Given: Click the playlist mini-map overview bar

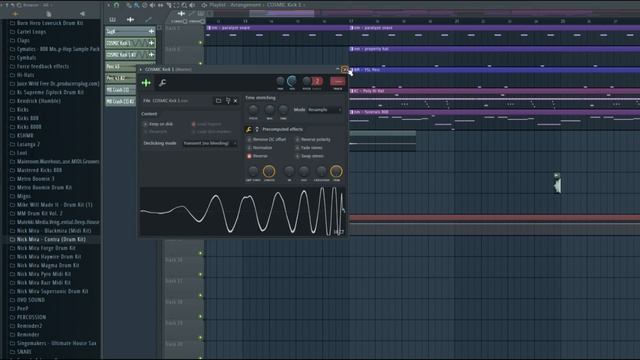Looking at the screenshot, I should (x=424, y=13).
